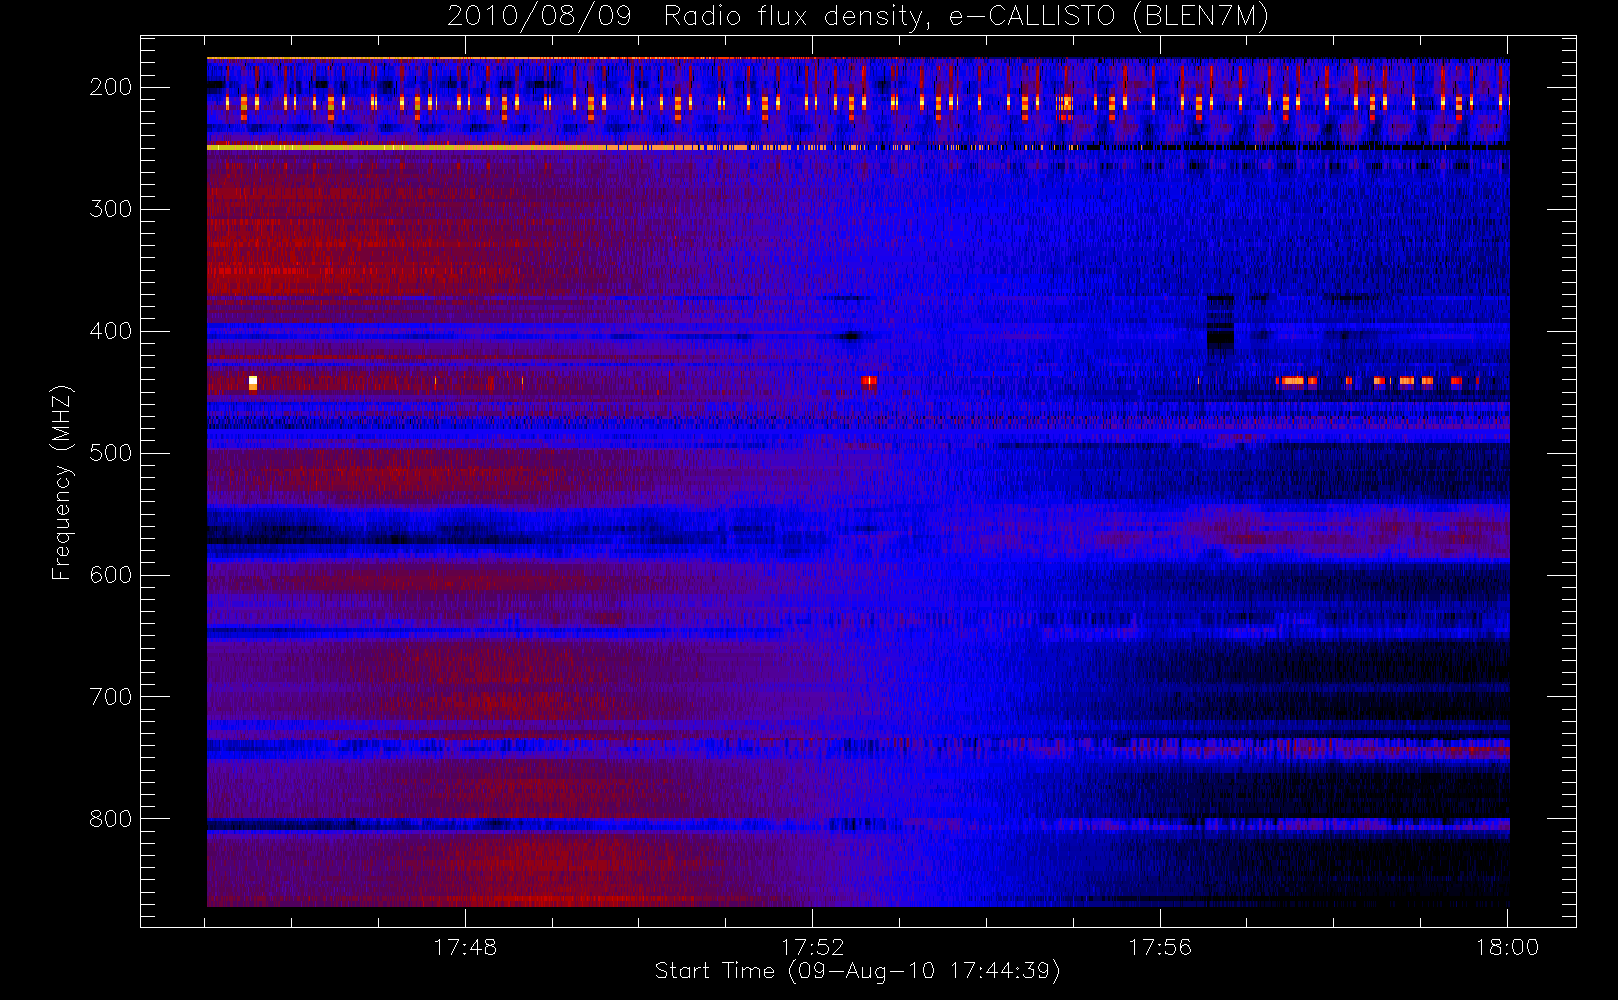Click the 18:00 time tick label
Image resolution: width=1618 pixels, height=1000 pixels.
pyautogui.click(x=1507, y=947)
